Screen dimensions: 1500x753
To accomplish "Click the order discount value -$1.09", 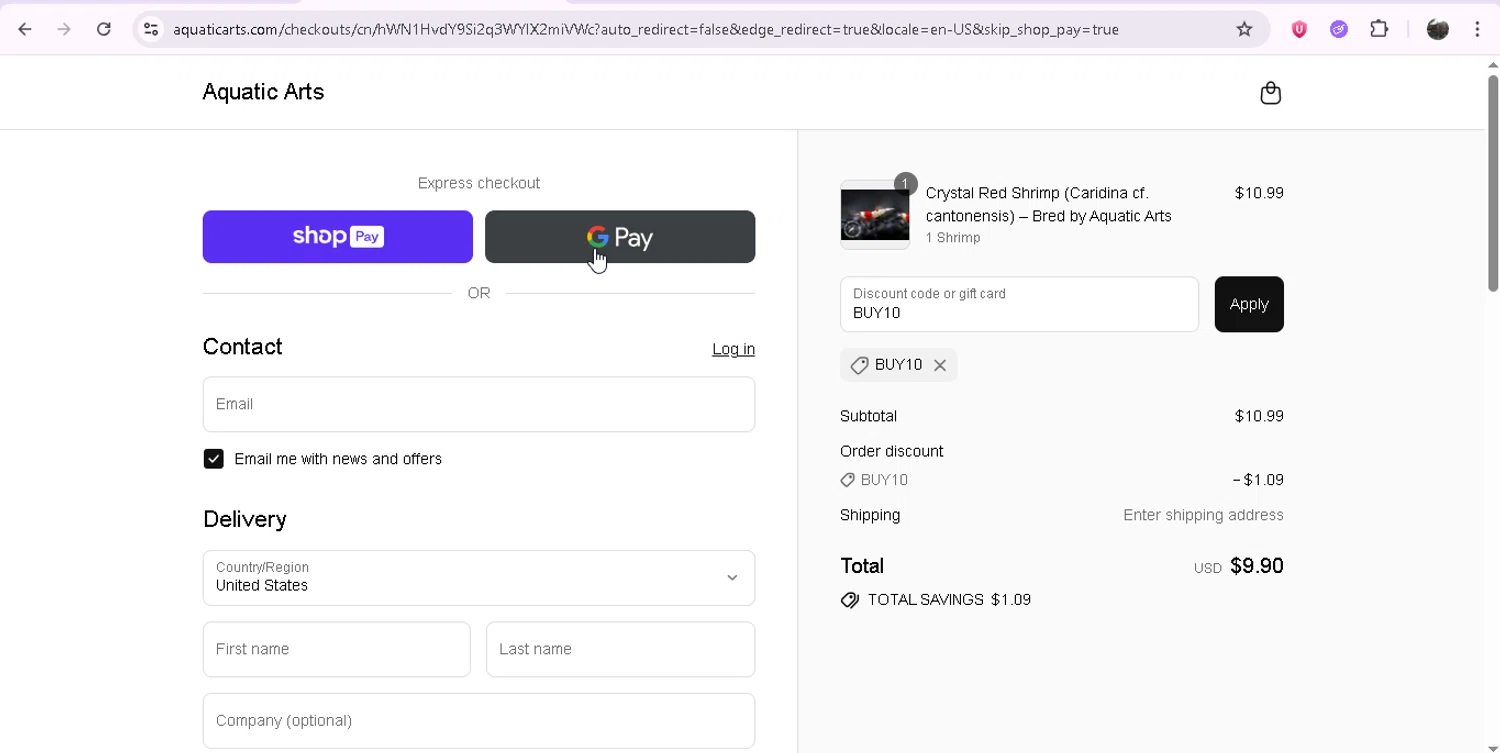I will (1258, 480).
